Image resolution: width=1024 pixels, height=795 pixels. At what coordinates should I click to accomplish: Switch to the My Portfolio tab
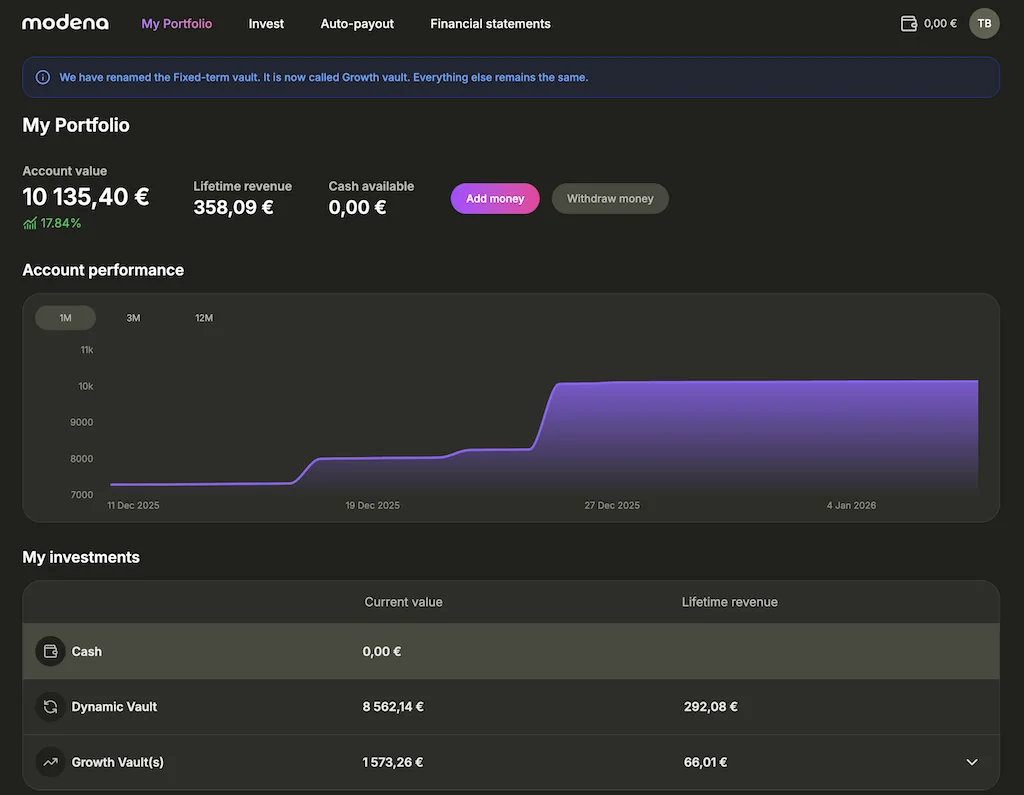click(x=176, y=23)
